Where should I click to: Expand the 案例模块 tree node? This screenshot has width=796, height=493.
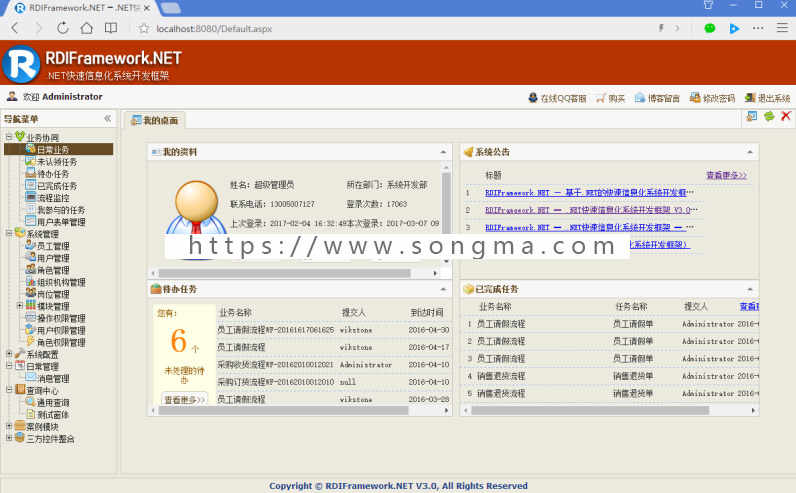point(9,426)
